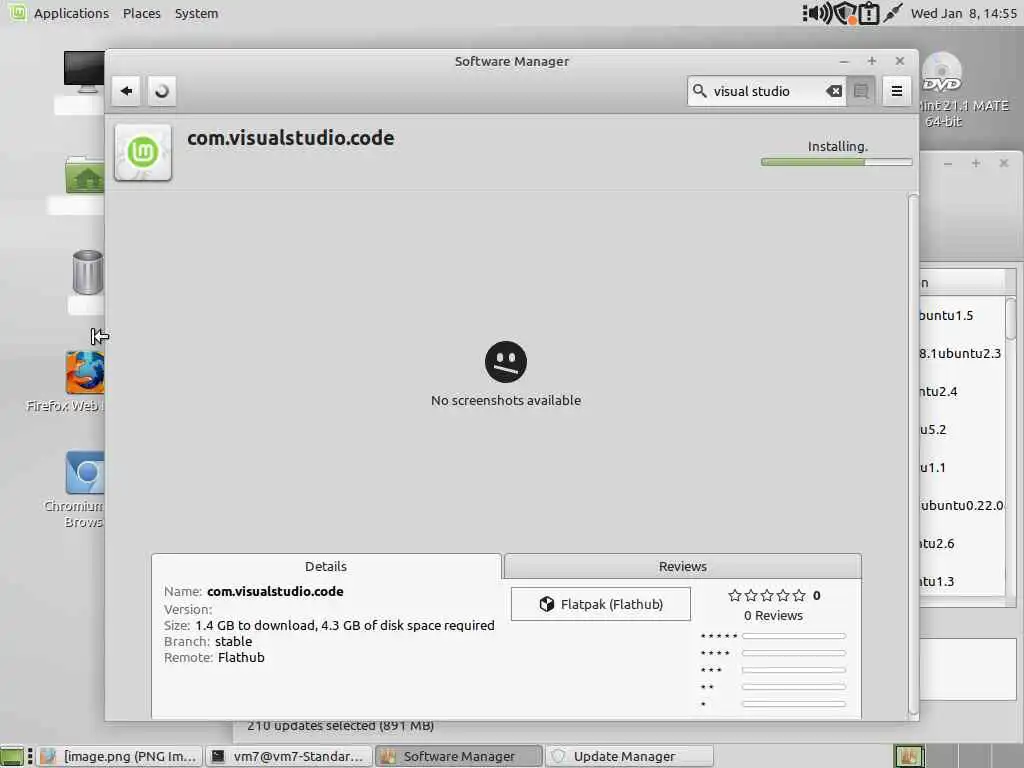Screen dimensions: 1024x768
Task: Focus the 'visual studio' search field
Action: pyautogui.click(x=766, y=91)
